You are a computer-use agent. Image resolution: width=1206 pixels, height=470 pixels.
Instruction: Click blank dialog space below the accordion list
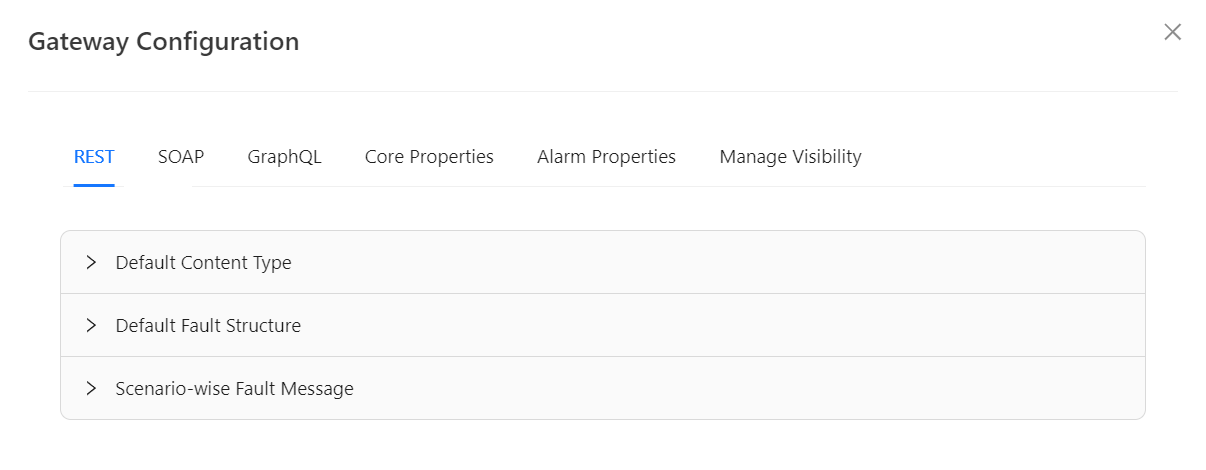[602, 445]
